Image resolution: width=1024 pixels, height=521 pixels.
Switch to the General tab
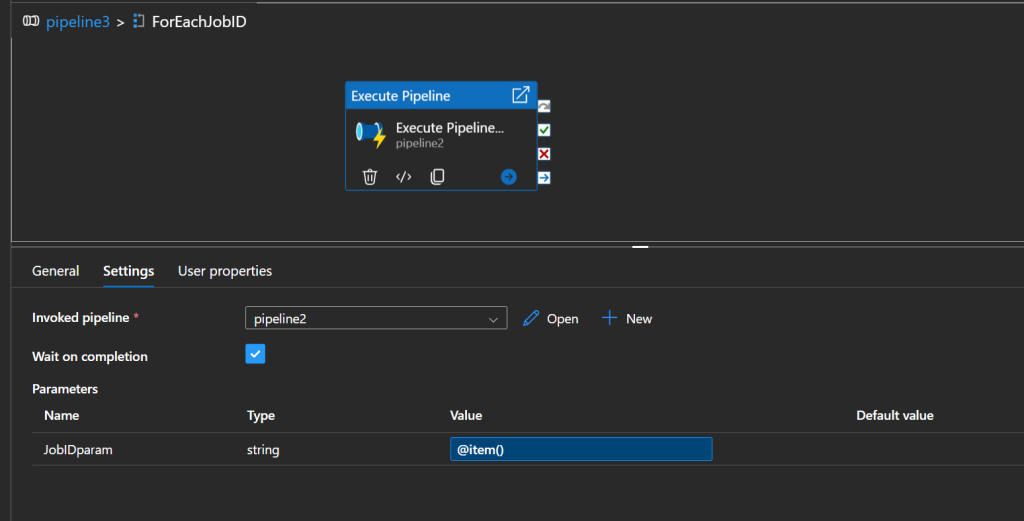pos(56,271)
